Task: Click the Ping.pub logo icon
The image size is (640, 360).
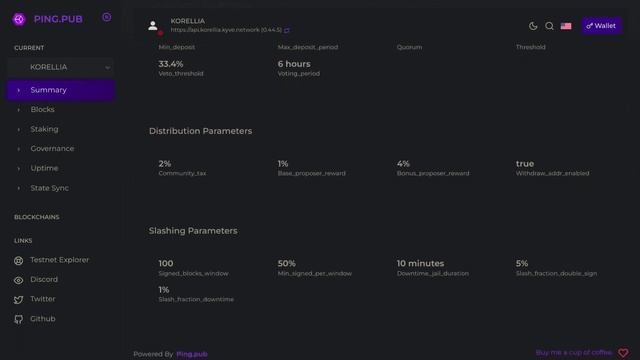Action: point(19,19)
